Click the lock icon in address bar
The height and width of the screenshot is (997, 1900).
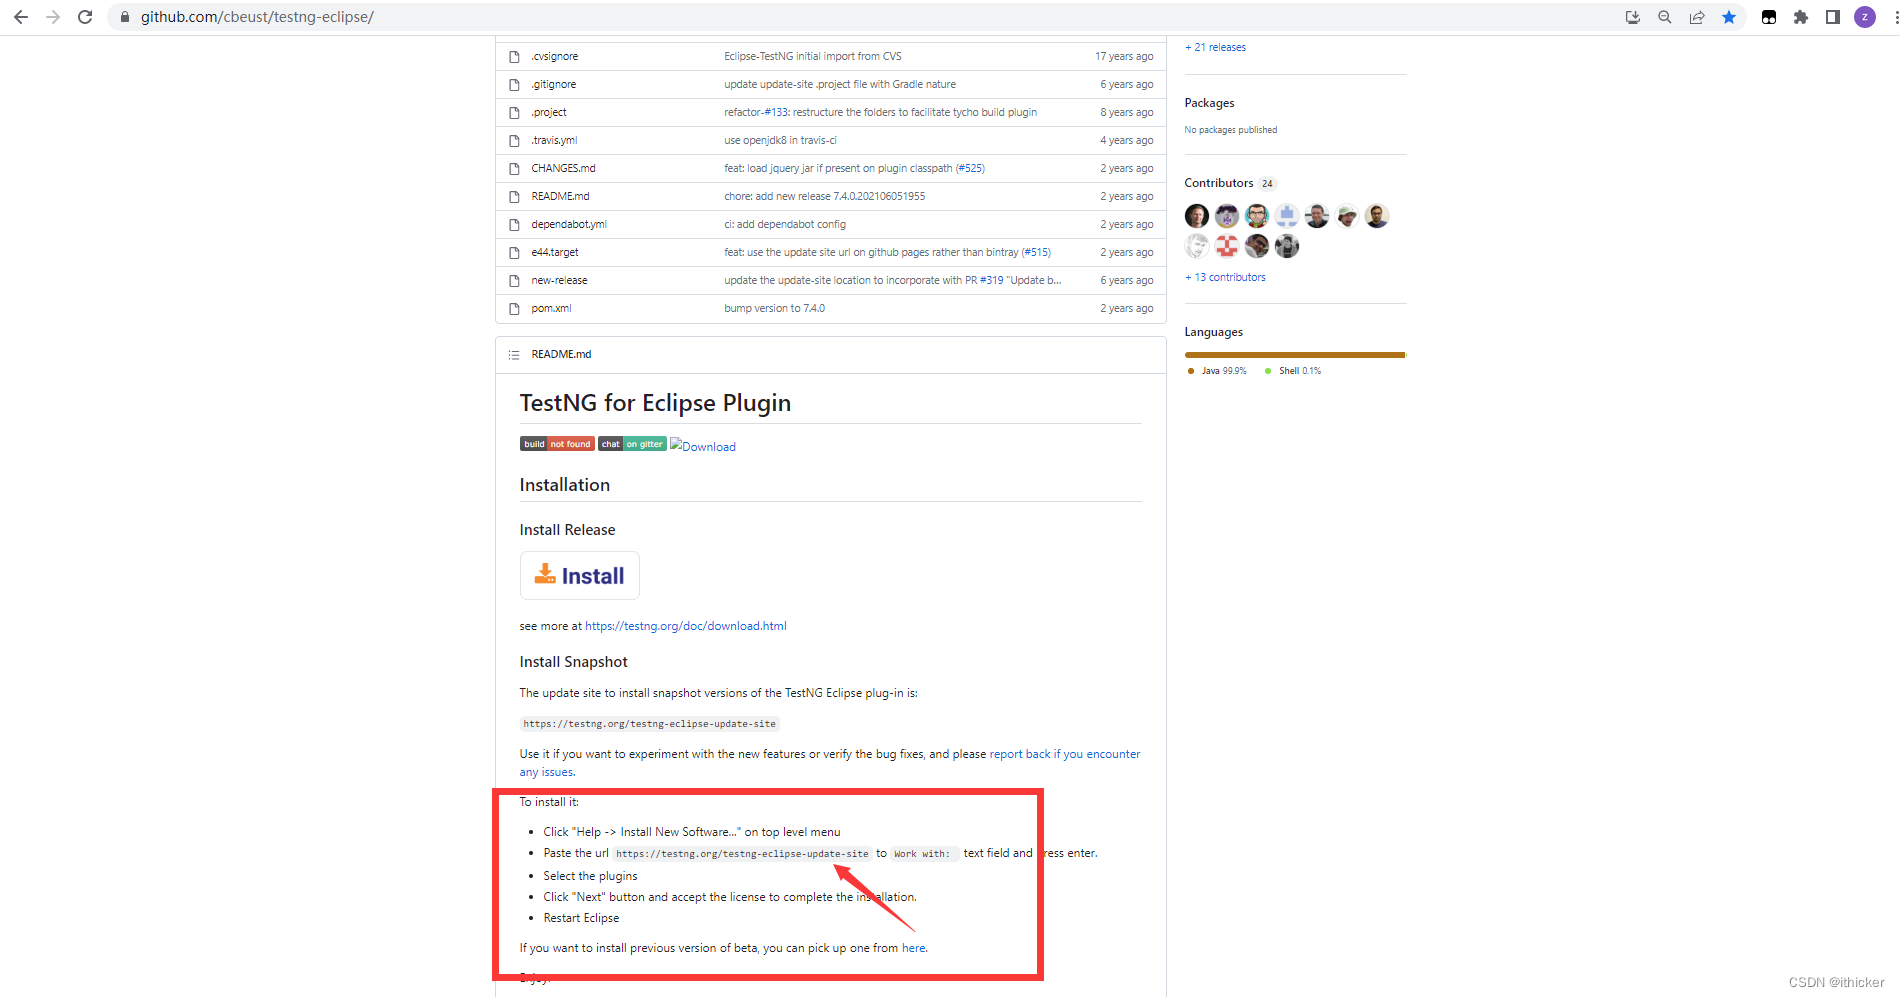[x=125, y=17]
